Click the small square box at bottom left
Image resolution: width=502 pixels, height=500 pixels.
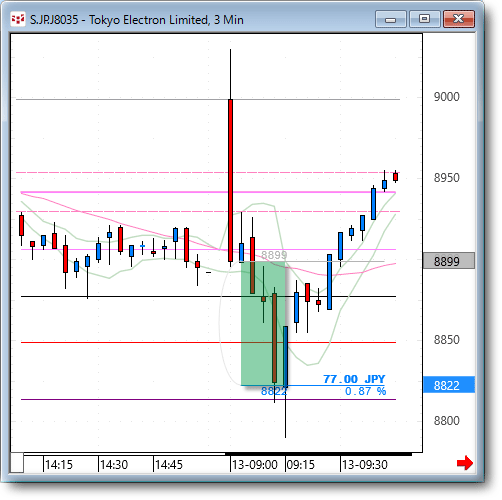[x=17, y=463]
